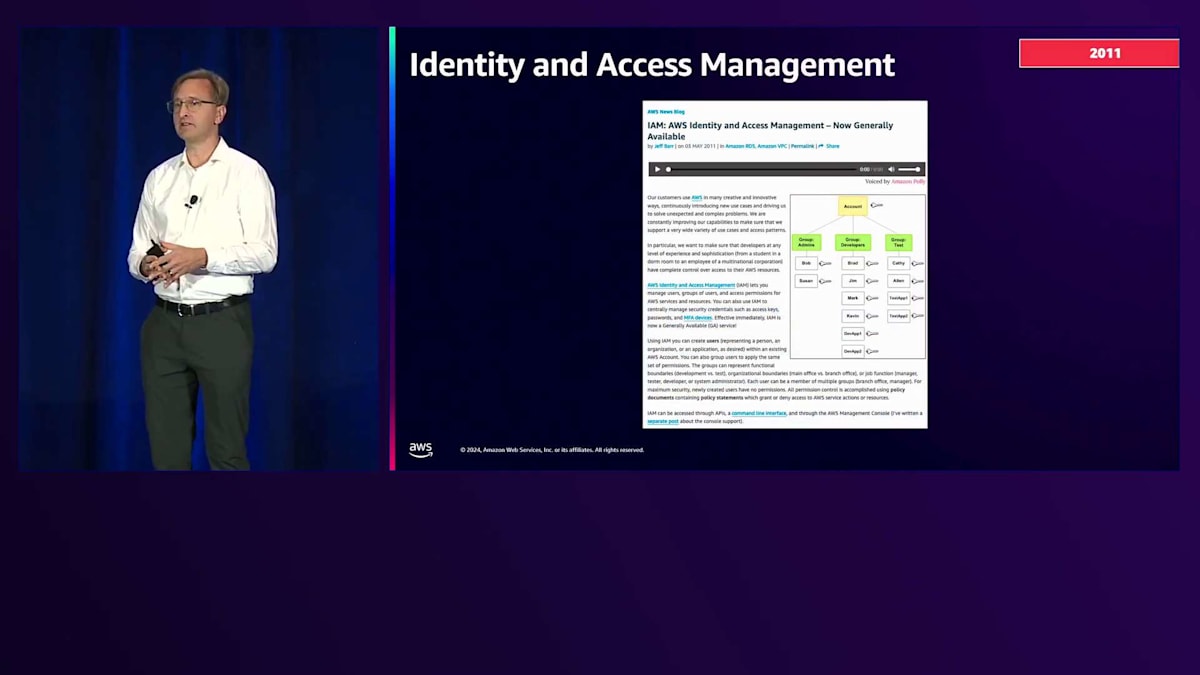The height and width of the screenshot is (675, 1200).
Task: Click the key icon beside DevApp1
Action: (x=872, y=333)
